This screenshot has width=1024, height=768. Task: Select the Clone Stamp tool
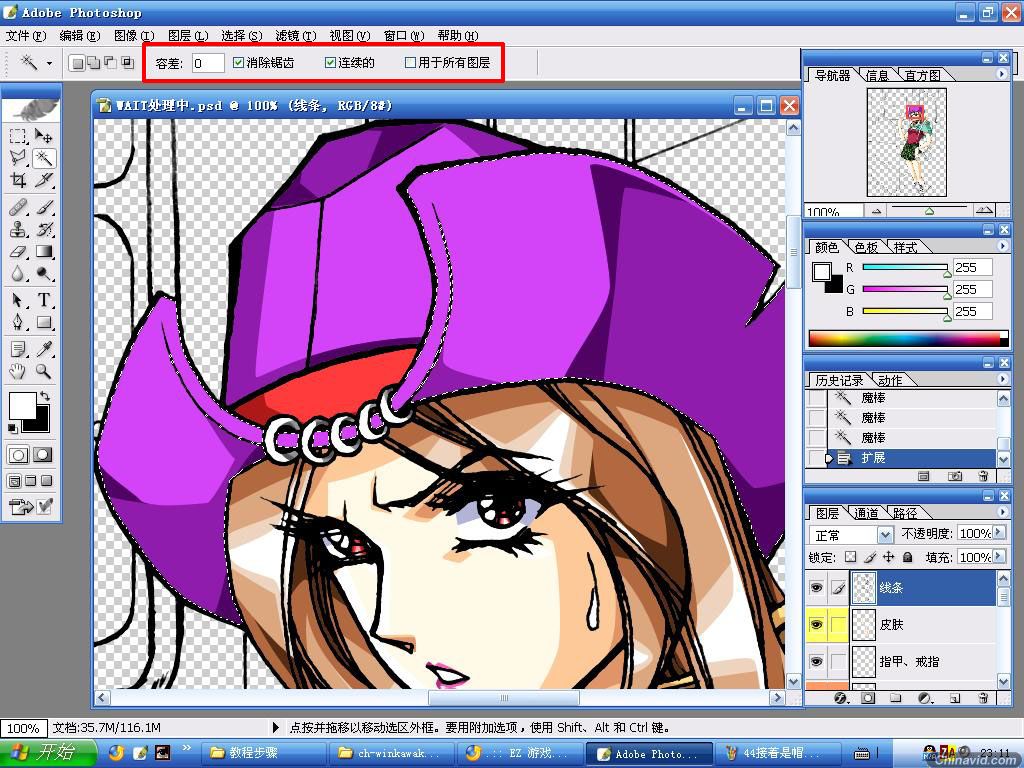(18, 229)
